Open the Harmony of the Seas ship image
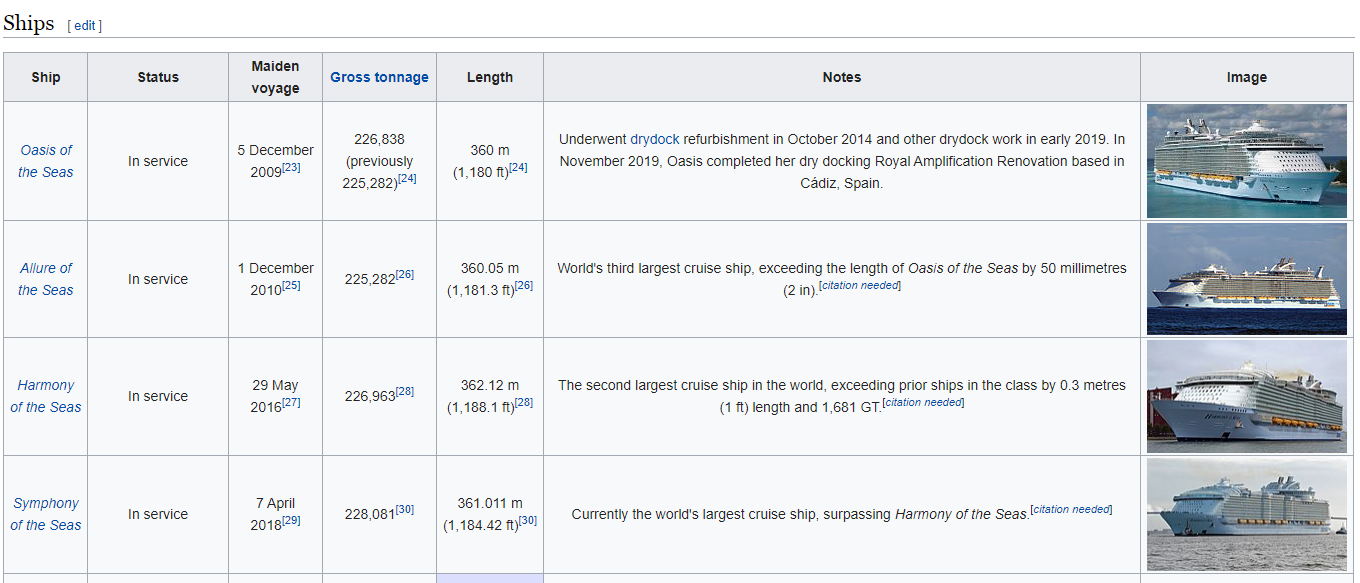Viewport: 1360px width, 583px height. (x=1247, y=397)
